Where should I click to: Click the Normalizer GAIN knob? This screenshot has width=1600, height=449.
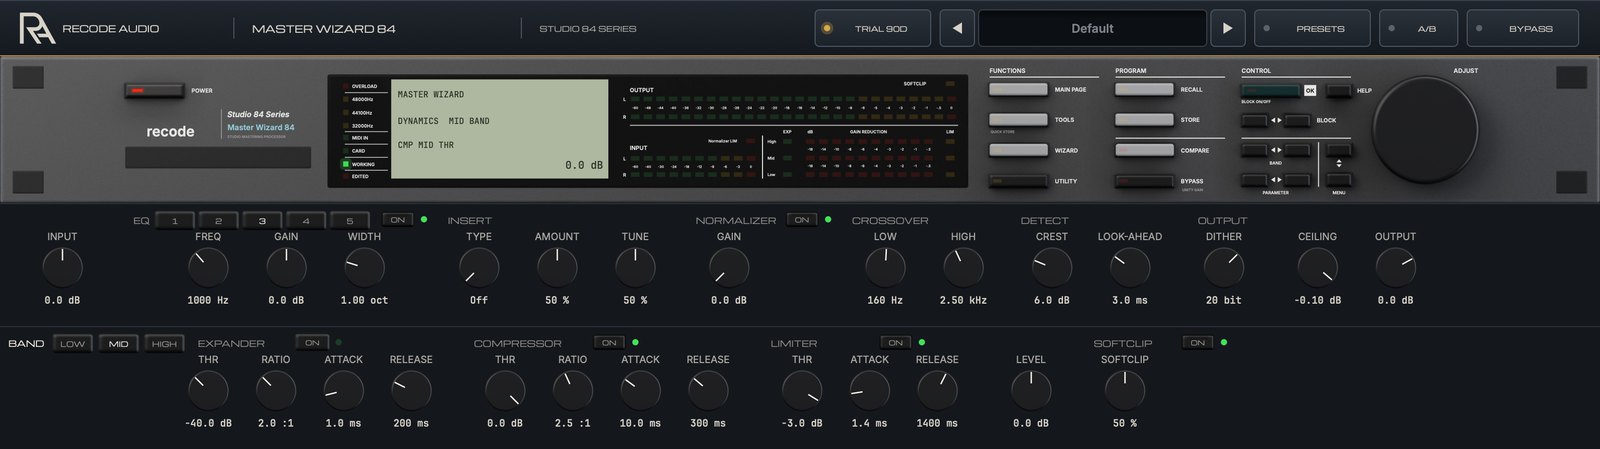(x=729, y=268)
